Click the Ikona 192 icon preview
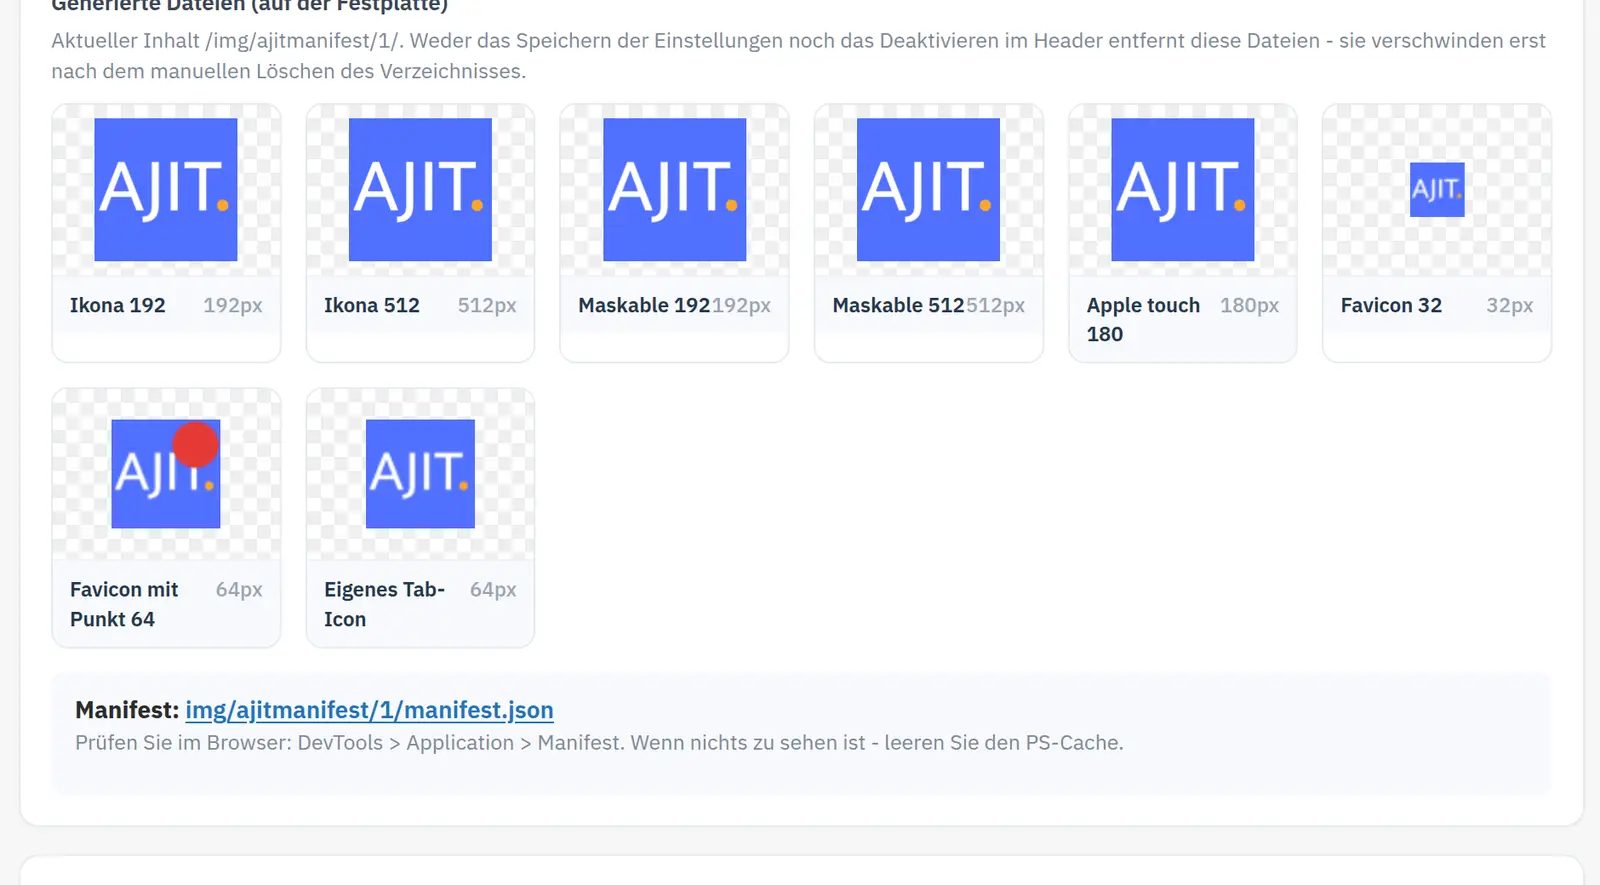 coord(166,190)
